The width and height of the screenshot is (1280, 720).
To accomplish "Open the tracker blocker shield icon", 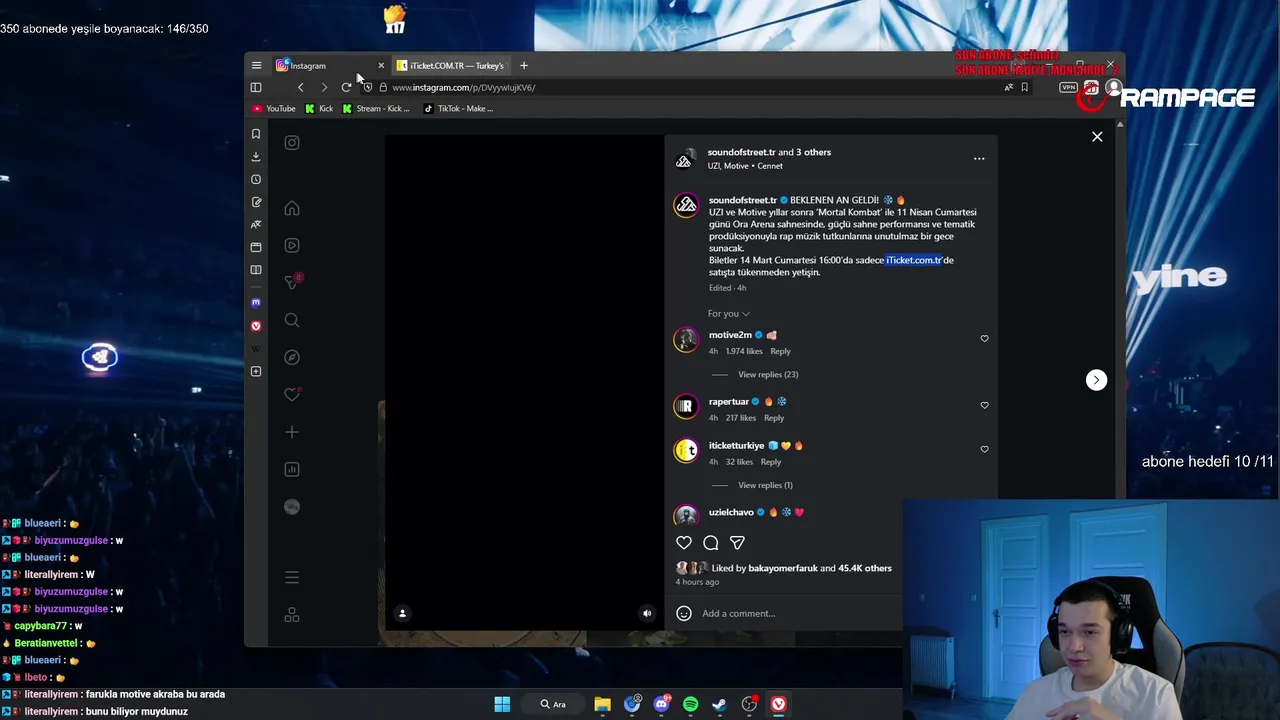I will tap(367, 87).
